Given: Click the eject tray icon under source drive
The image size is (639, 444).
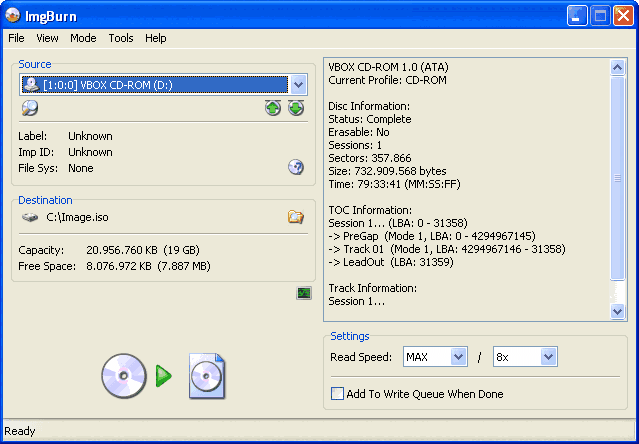Looking at the screenshot, I should pyautogui.click(x=273, y=108).
